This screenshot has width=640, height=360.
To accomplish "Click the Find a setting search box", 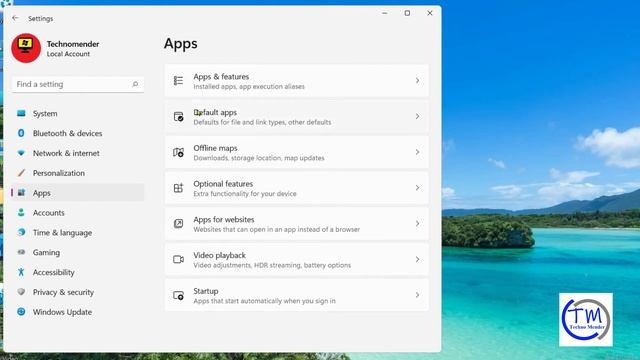I will [x=78, y=84].
